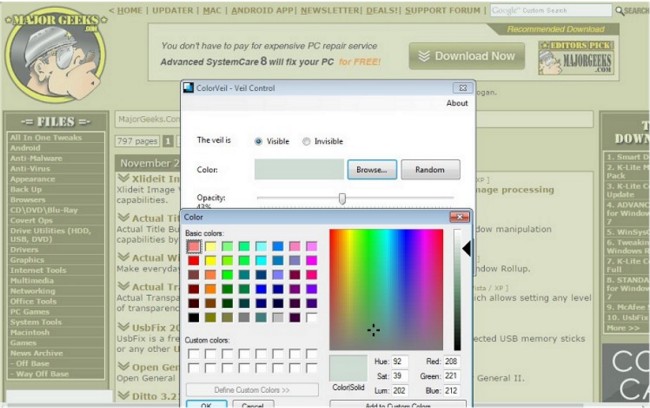Click the luminance slider arrow
Image resolution: width=650 pixels, height=408 pixels.
pyautogui.click(x=466, y=249)
